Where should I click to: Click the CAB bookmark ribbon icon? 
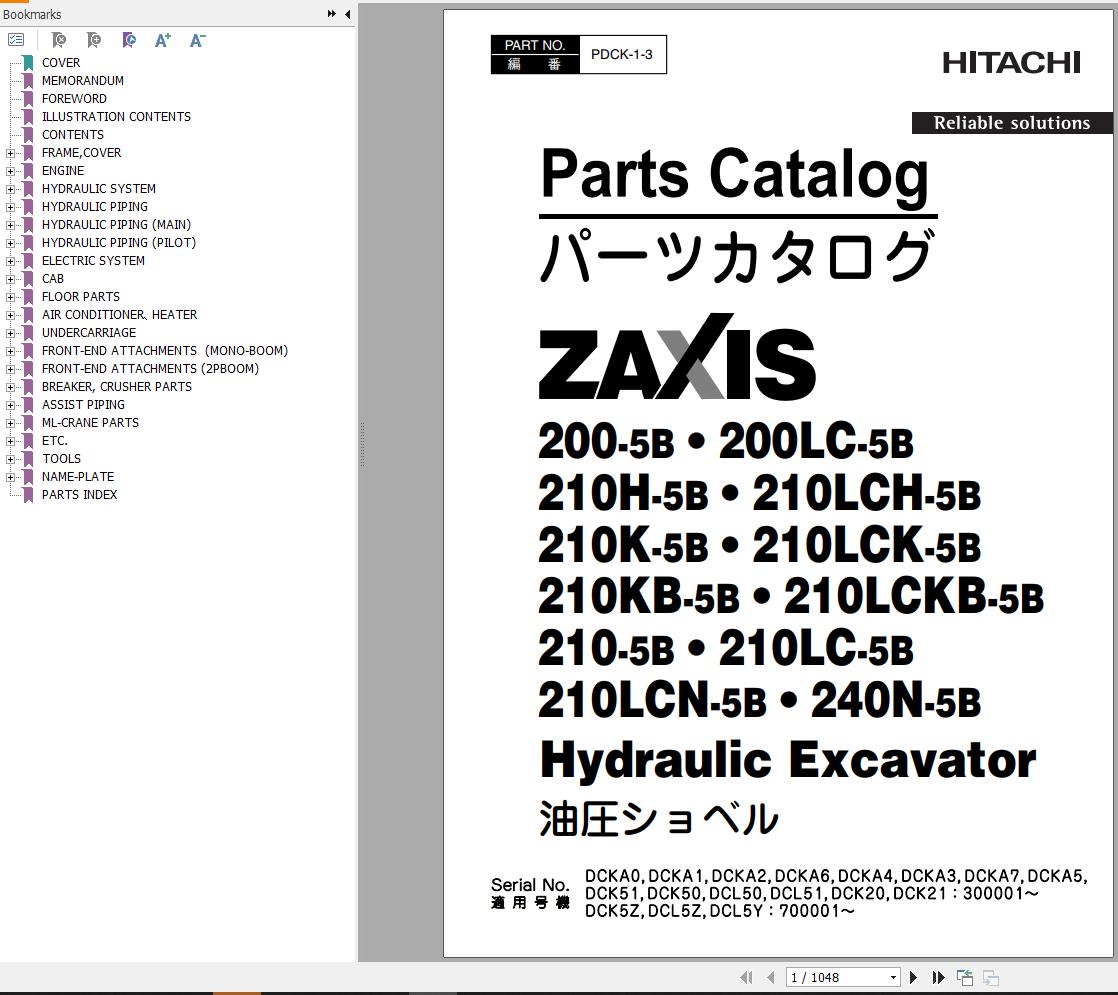[x=29, y=279]
